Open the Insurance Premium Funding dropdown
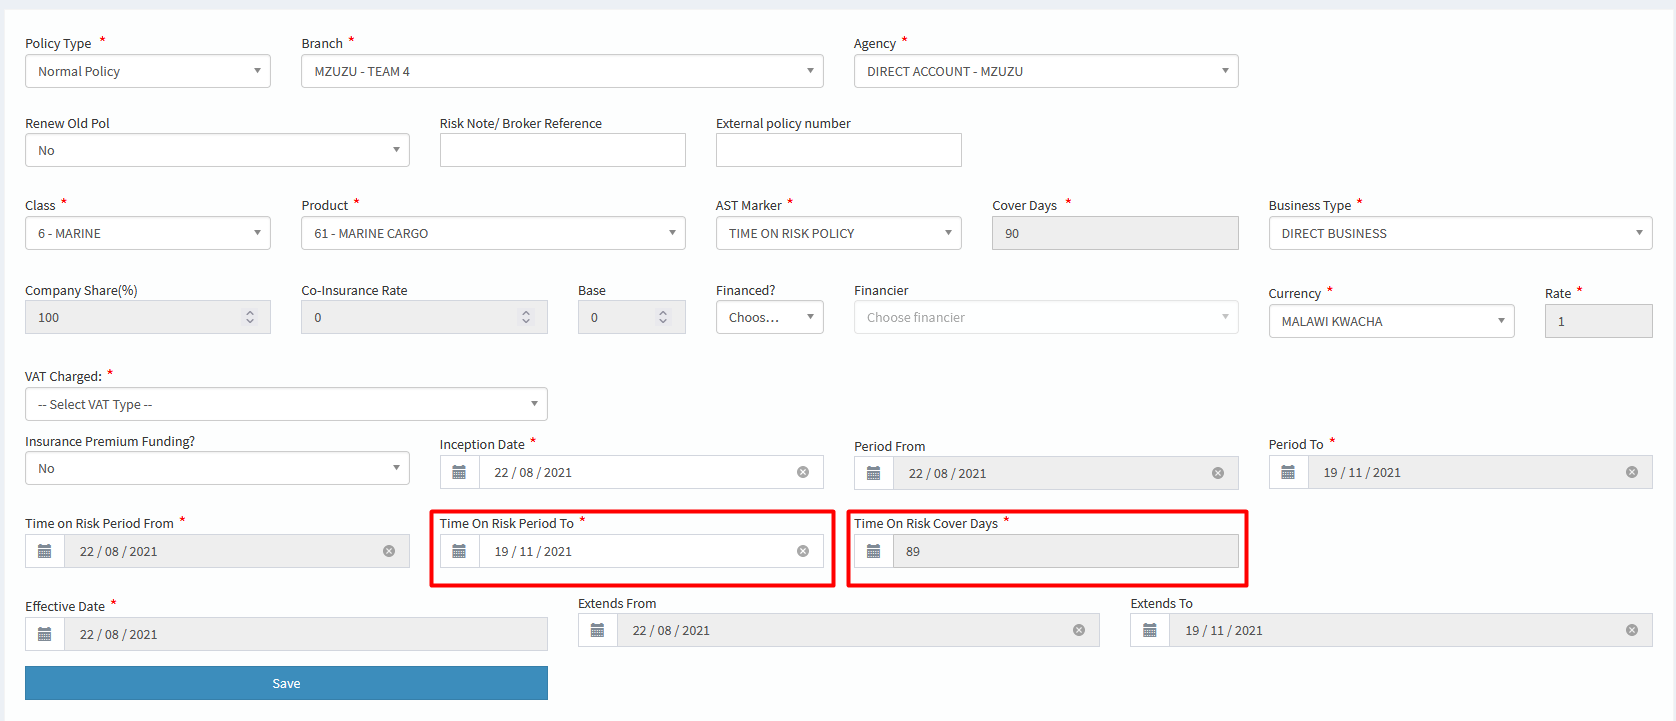 tap(217, 468)
